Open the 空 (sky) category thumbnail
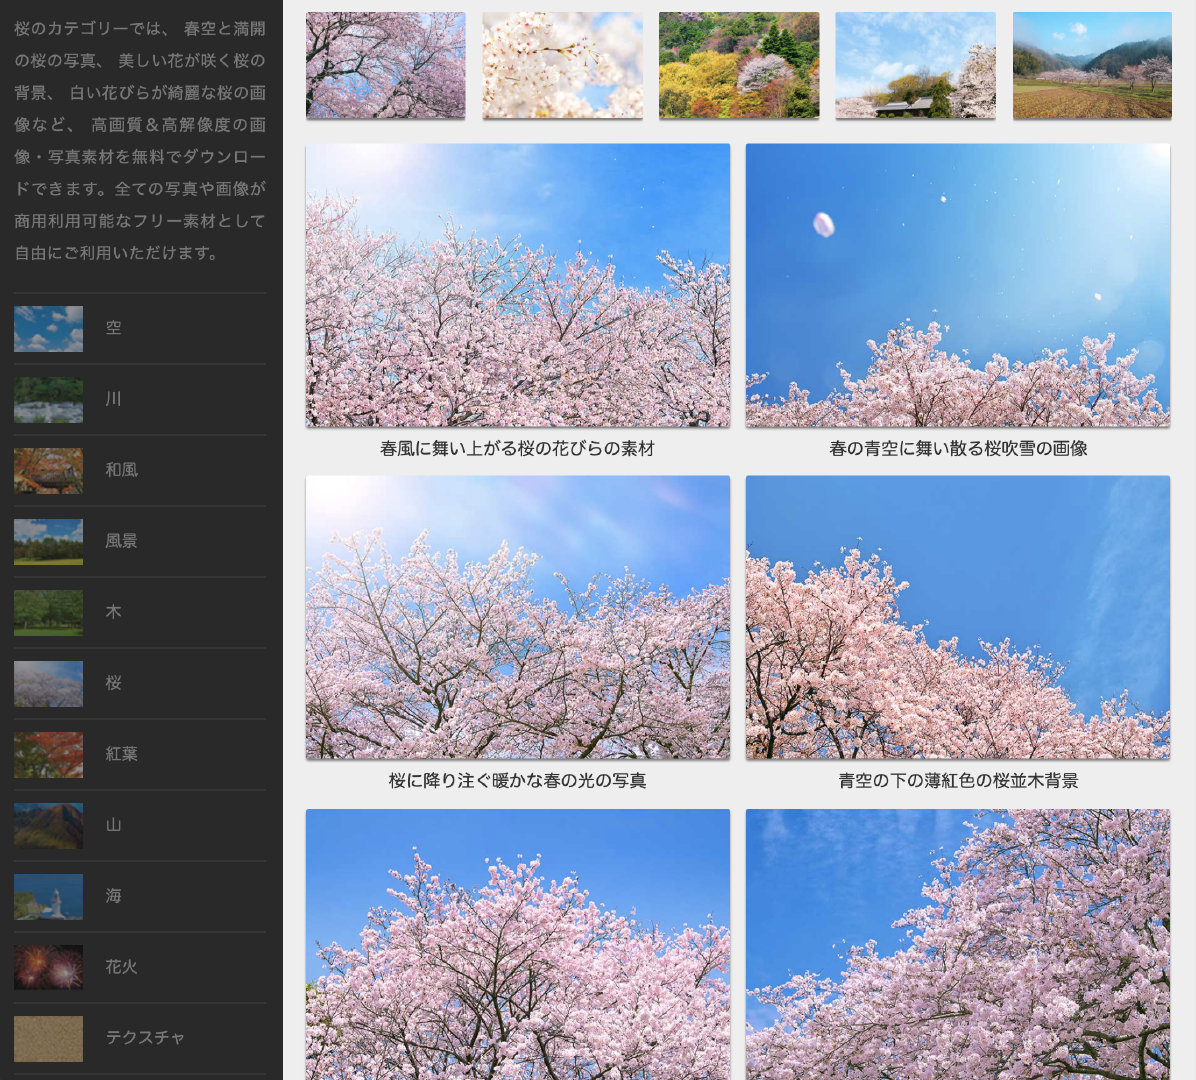The height and width of the screenshot is (1080, 1196). (x=48, y=329)
